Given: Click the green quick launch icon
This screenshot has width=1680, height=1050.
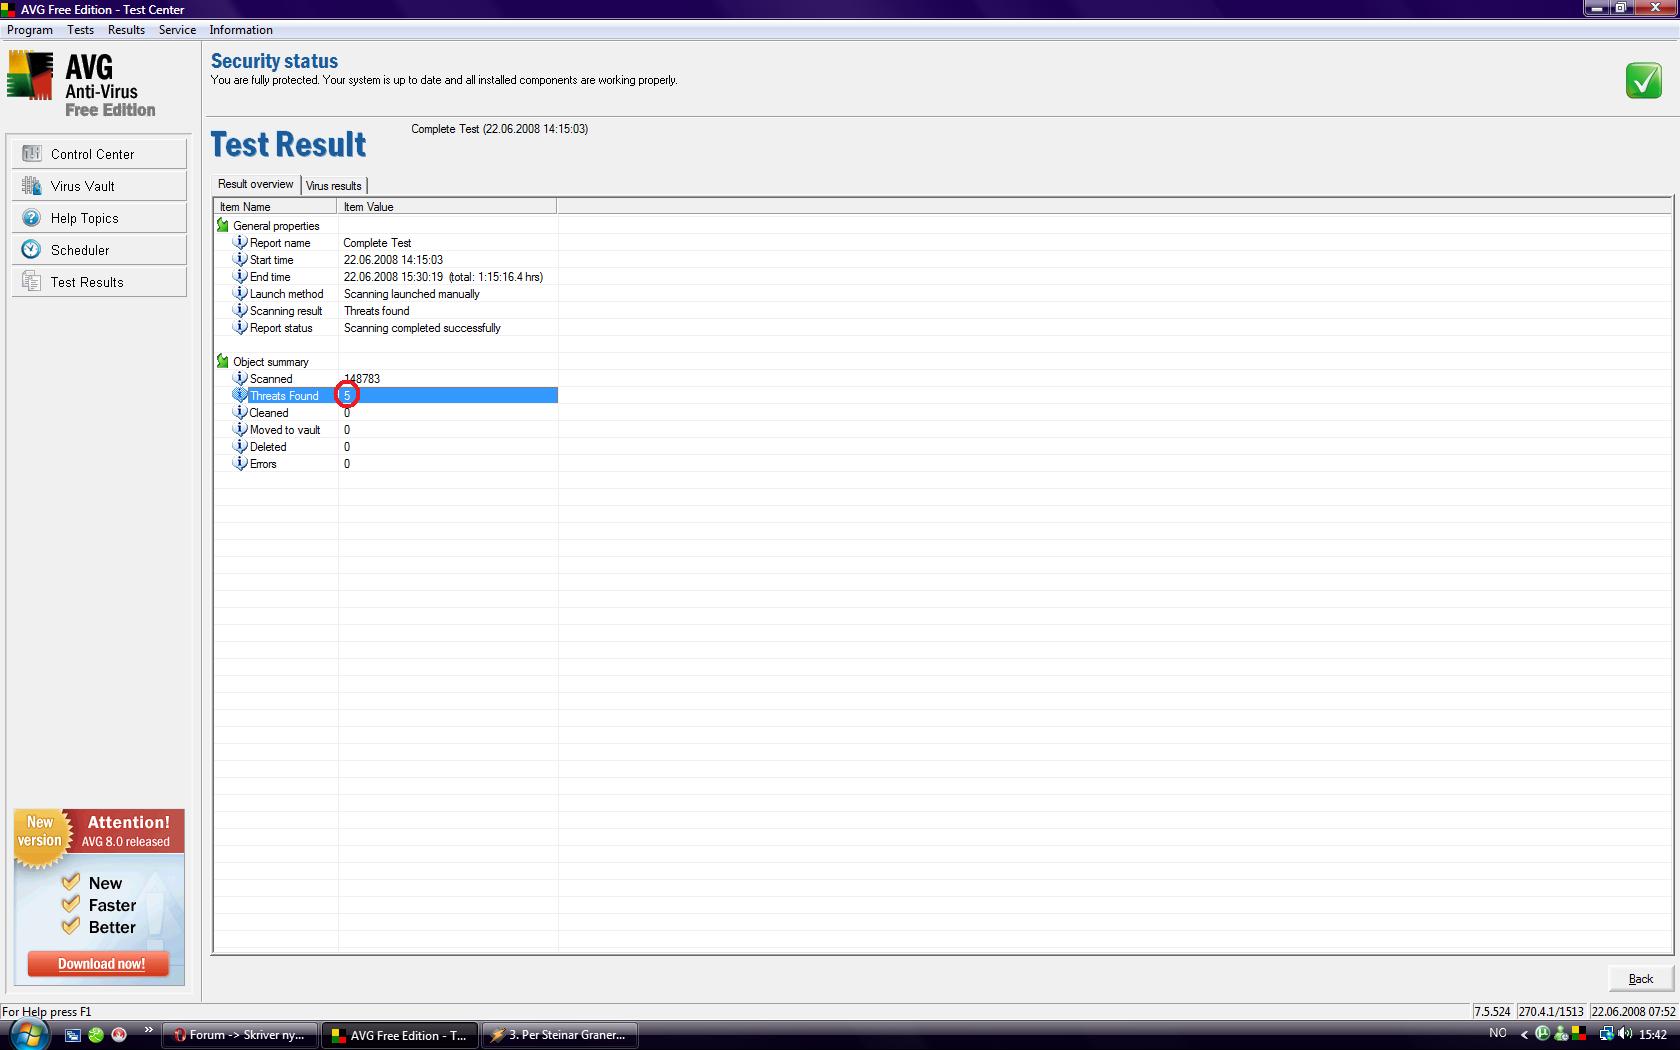Looking at the screenshot, I should point(96,1035).
